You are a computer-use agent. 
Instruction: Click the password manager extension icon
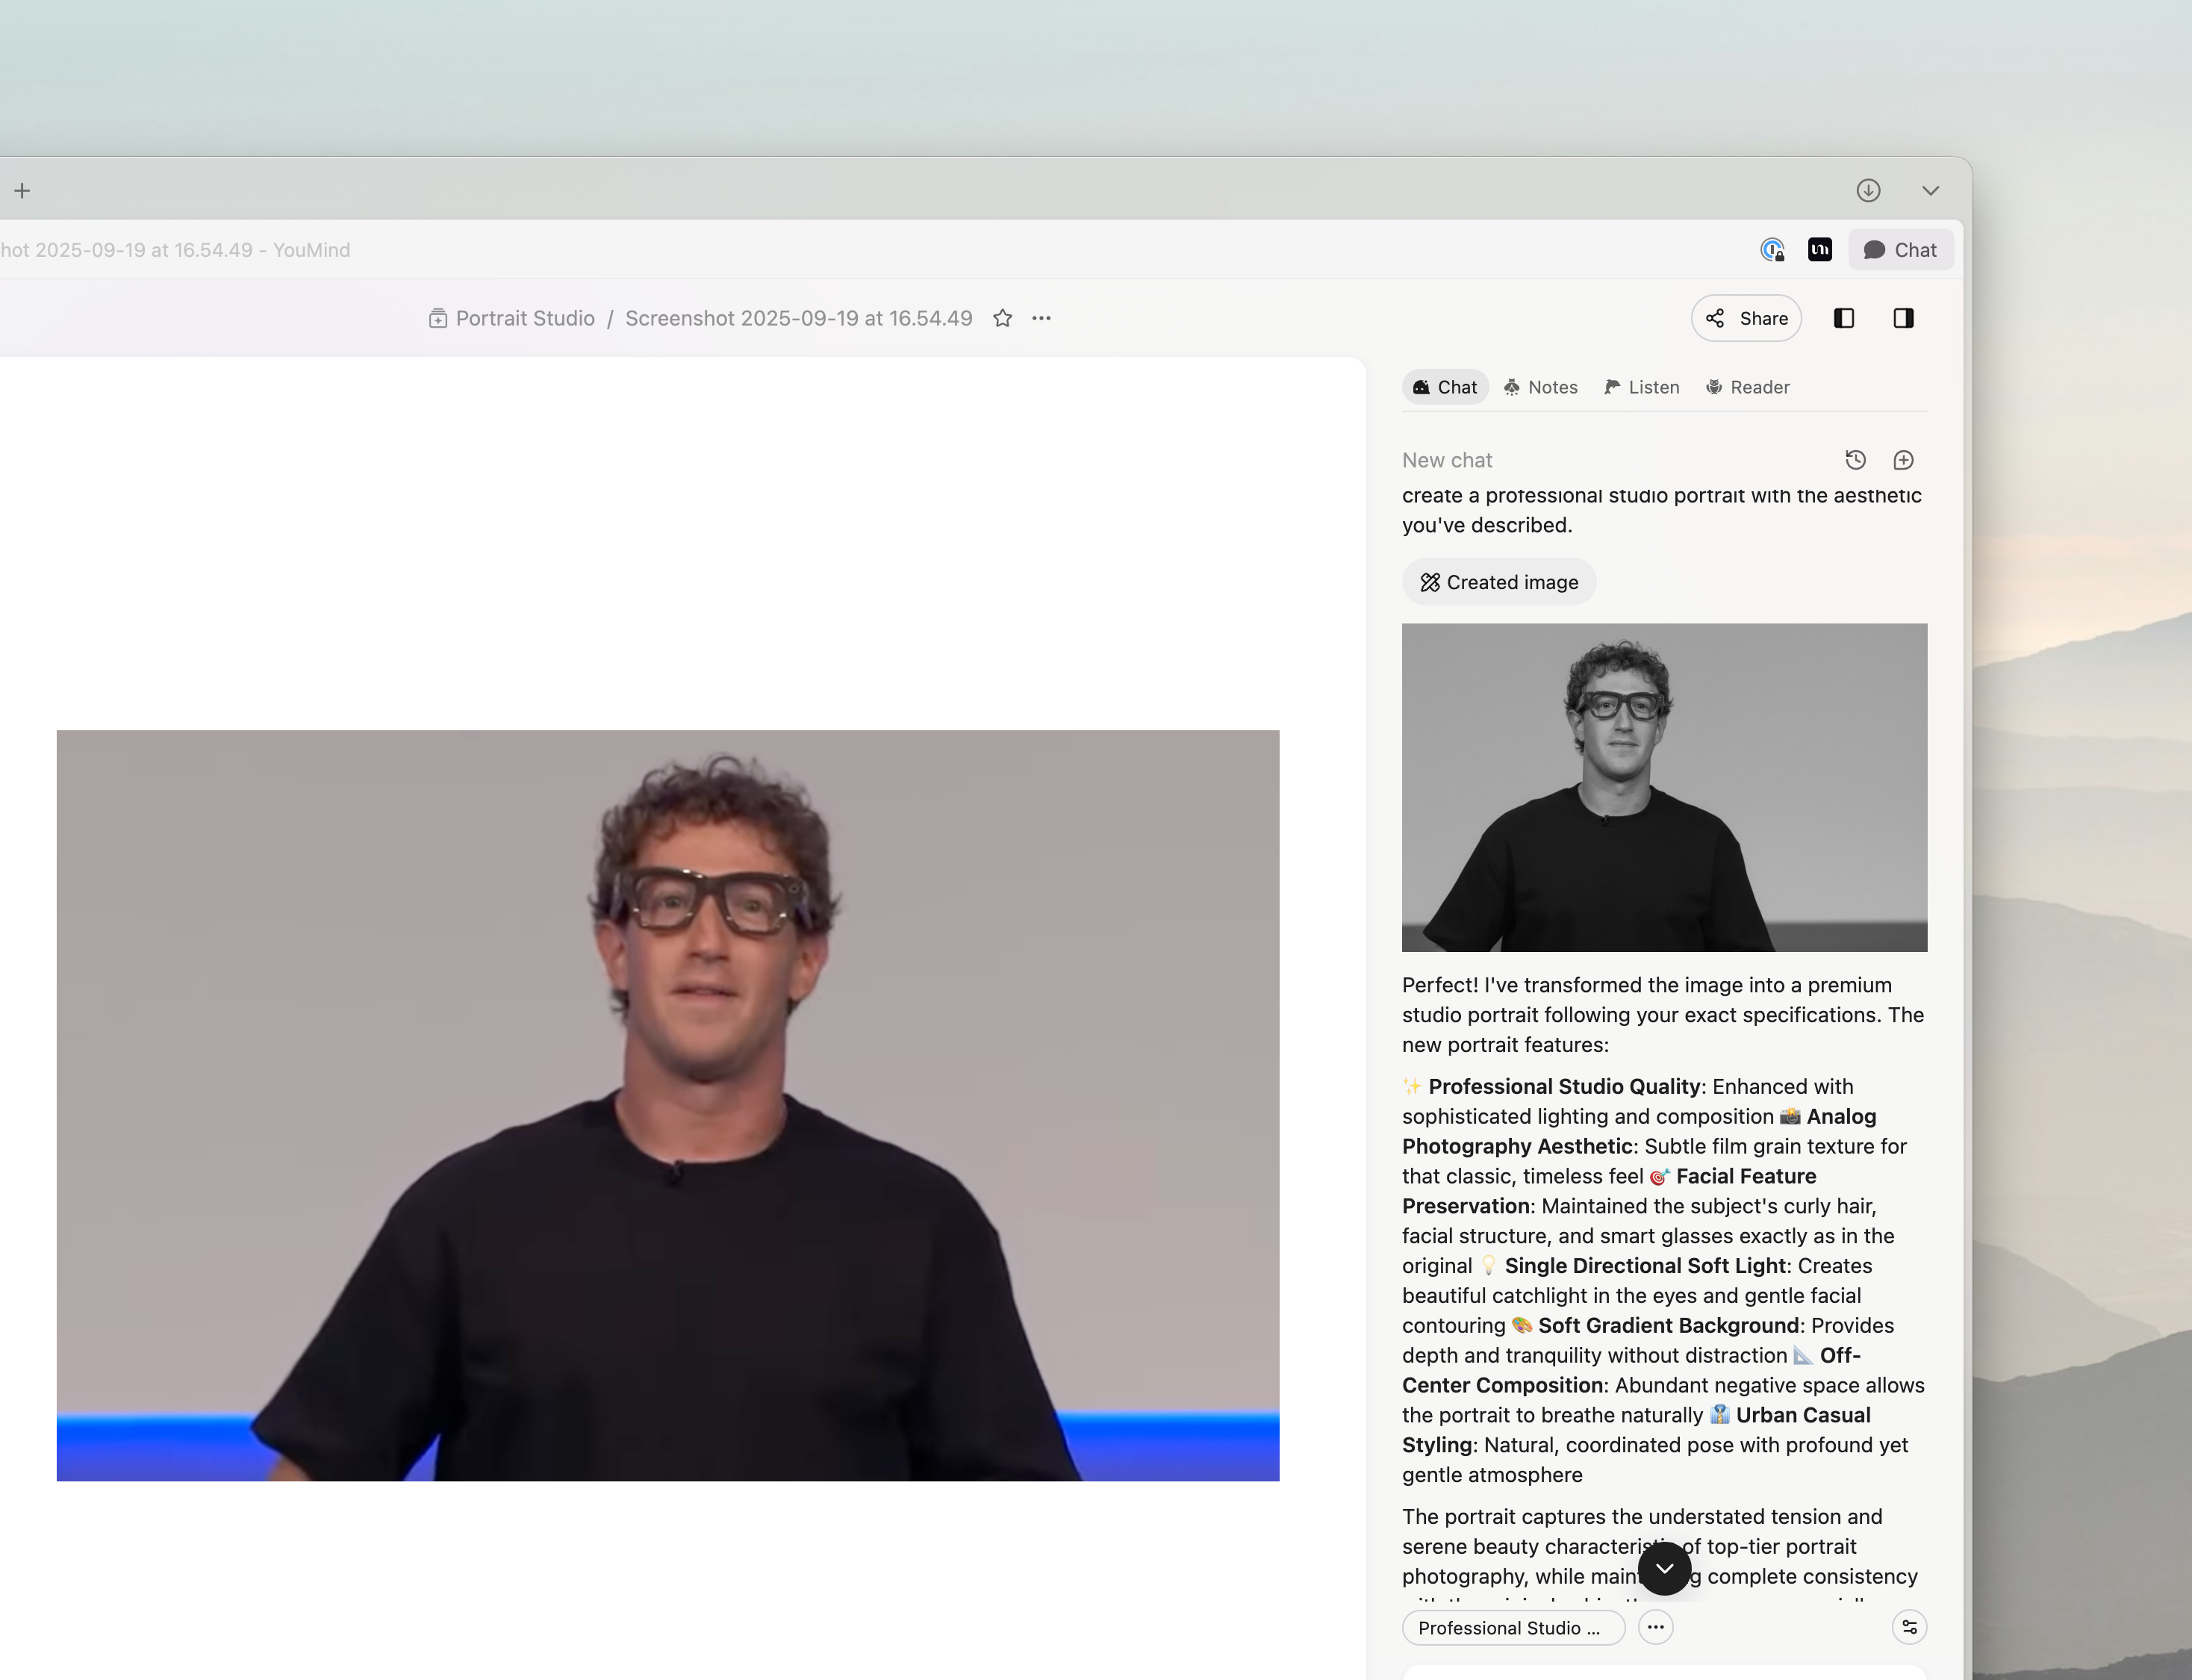[x=1772, y=250]
